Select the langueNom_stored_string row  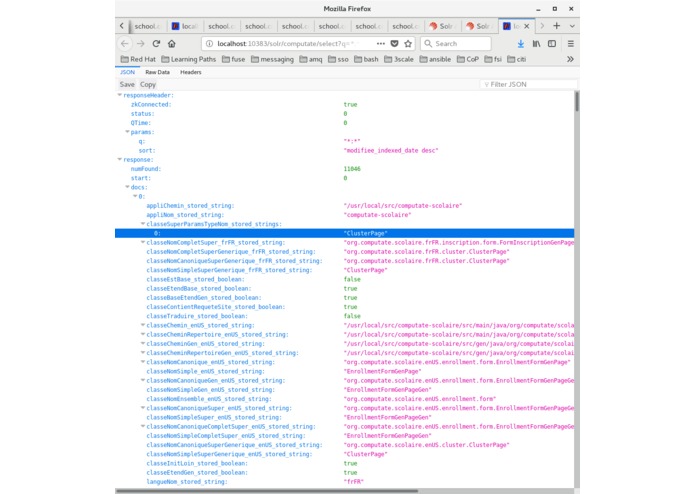tap(344, 482)
